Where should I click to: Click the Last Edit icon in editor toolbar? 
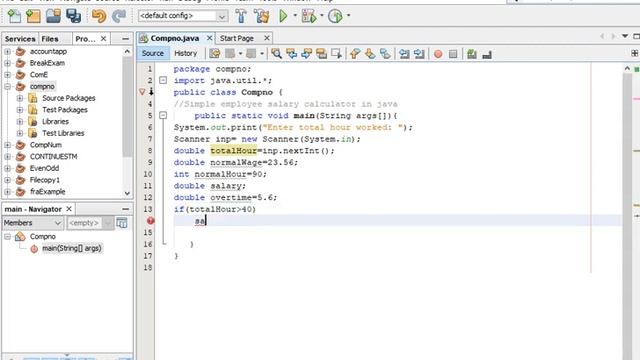coord(215,53)
